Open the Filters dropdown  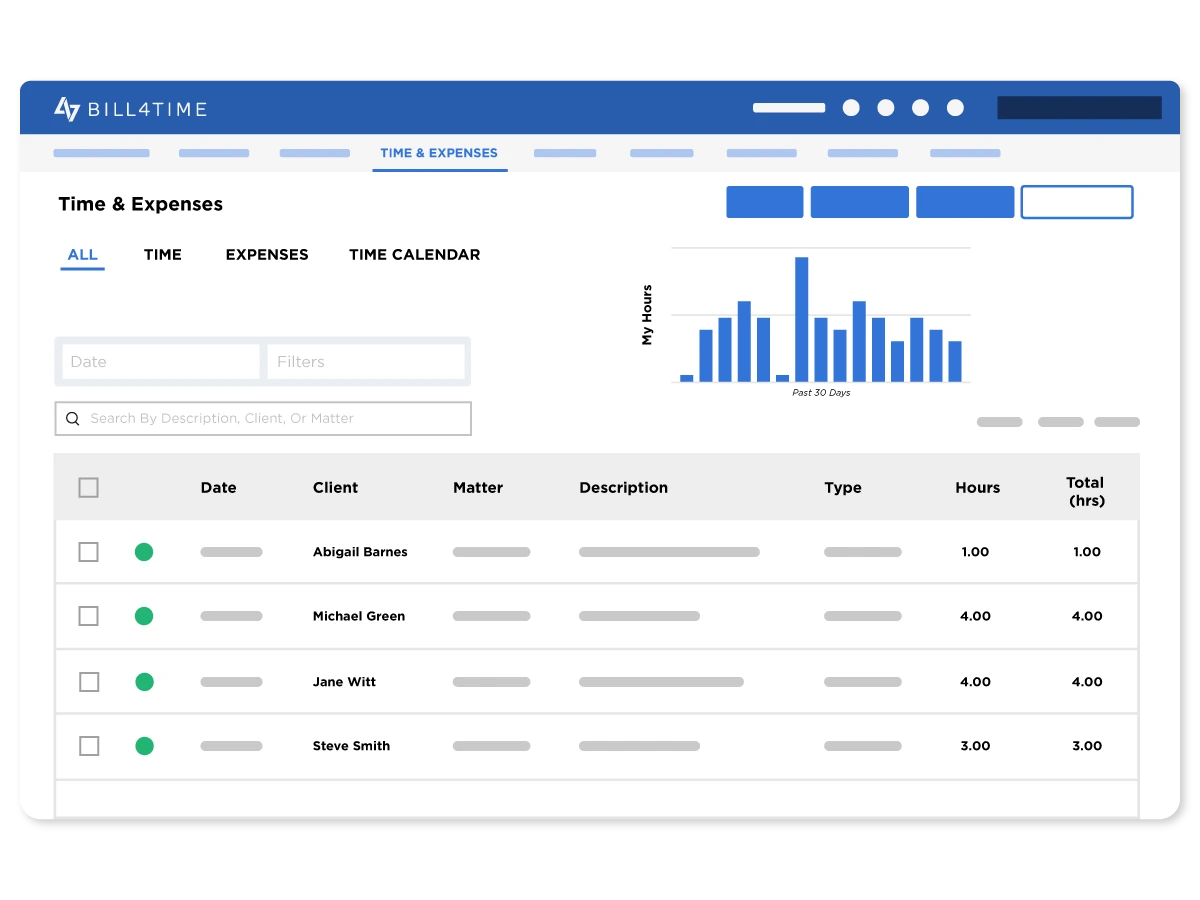click(366, 362)
